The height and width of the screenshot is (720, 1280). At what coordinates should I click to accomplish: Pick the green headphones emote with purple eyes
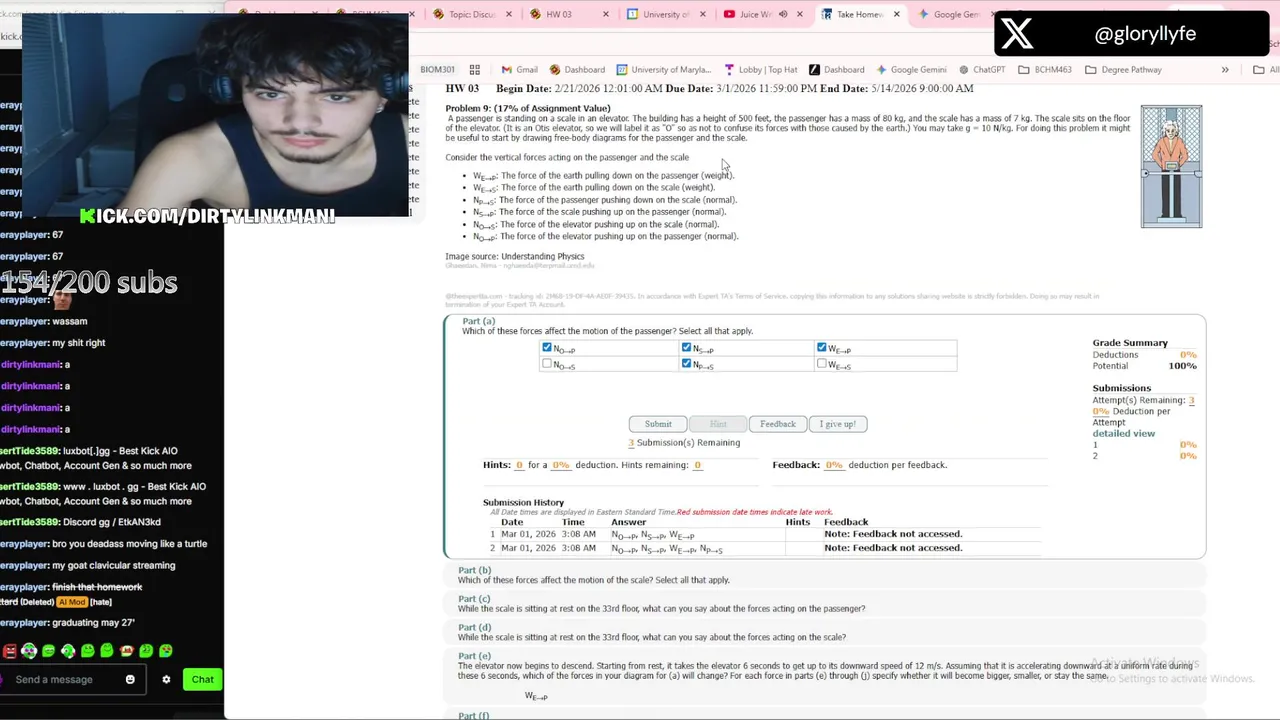point(29,651)
